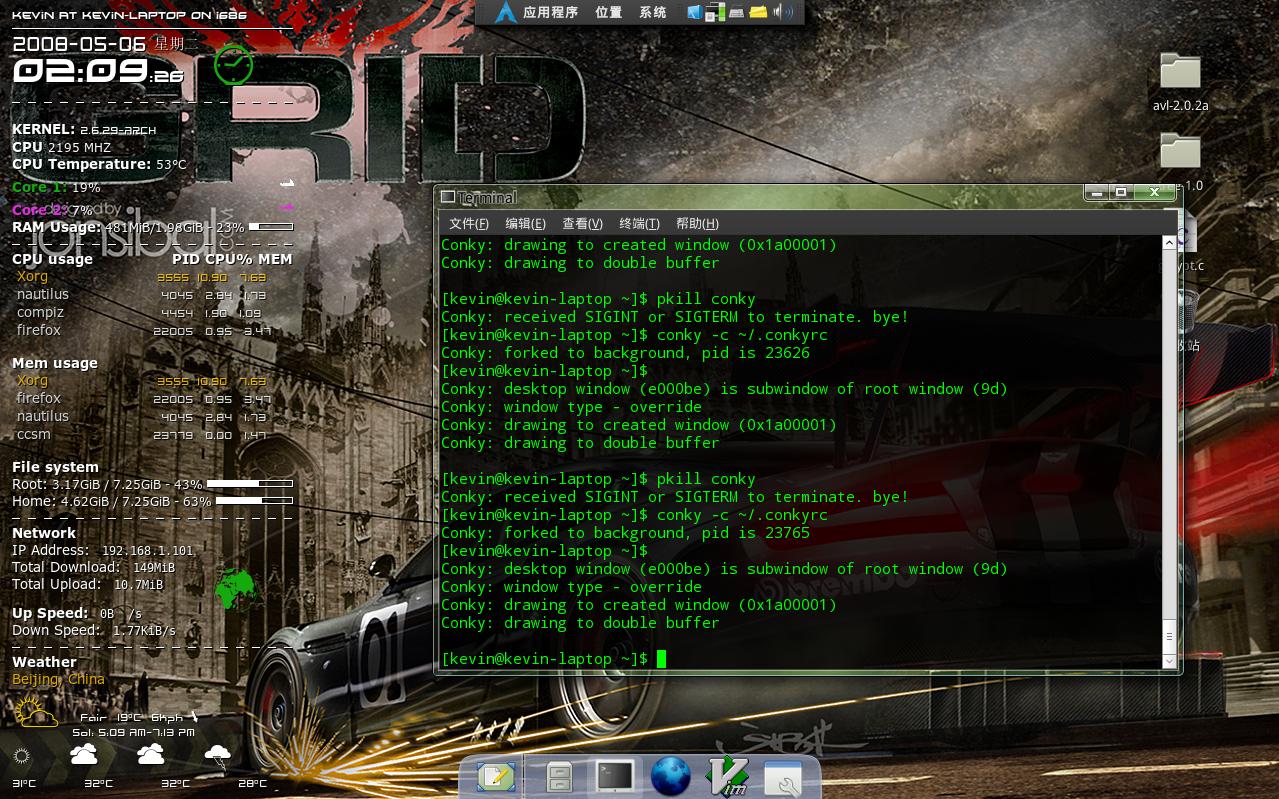
Task: Click the 'Down Speed: 1.77KiB/s' line
Action: tap(94, 630)
